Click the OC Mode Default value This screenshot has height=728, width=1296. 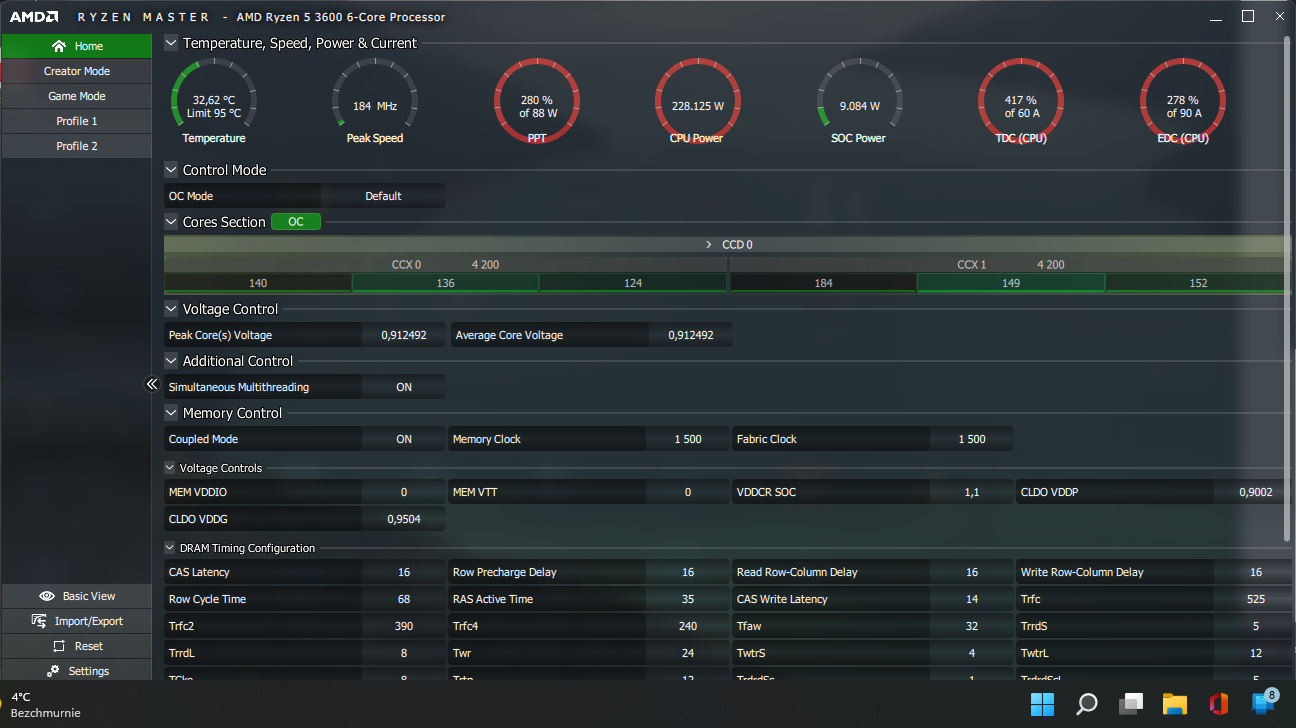point(383,196)
